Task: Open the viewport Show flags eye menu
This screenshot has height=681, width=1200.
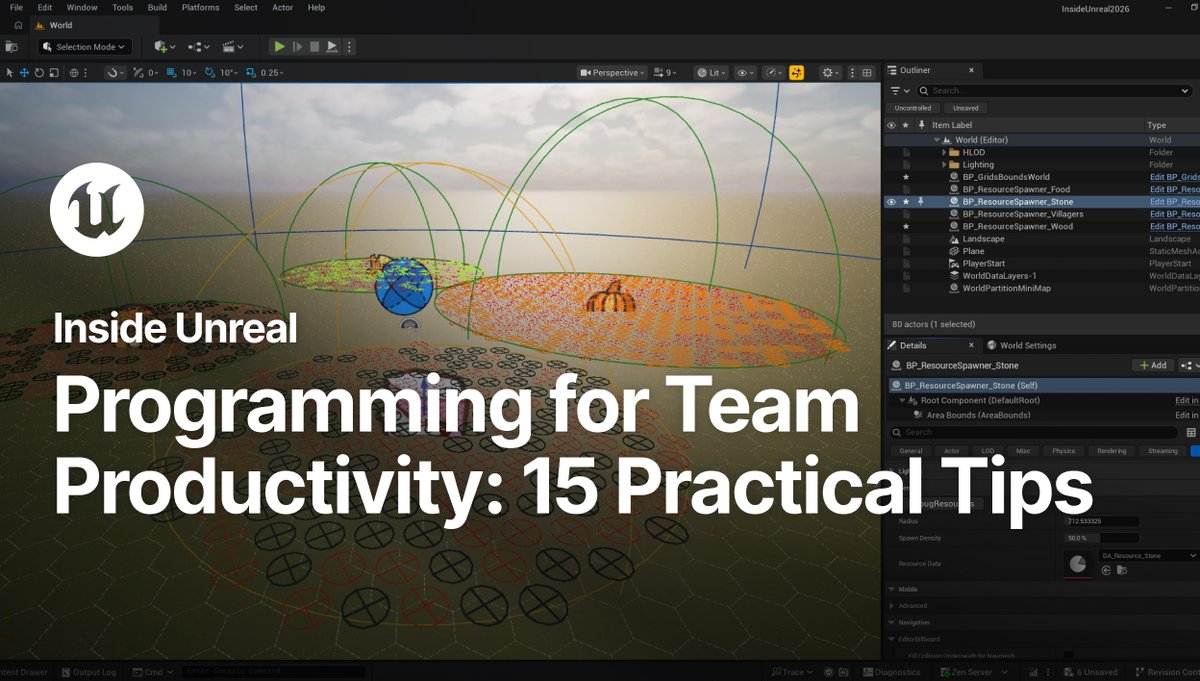Action: [x=746, y=73]
